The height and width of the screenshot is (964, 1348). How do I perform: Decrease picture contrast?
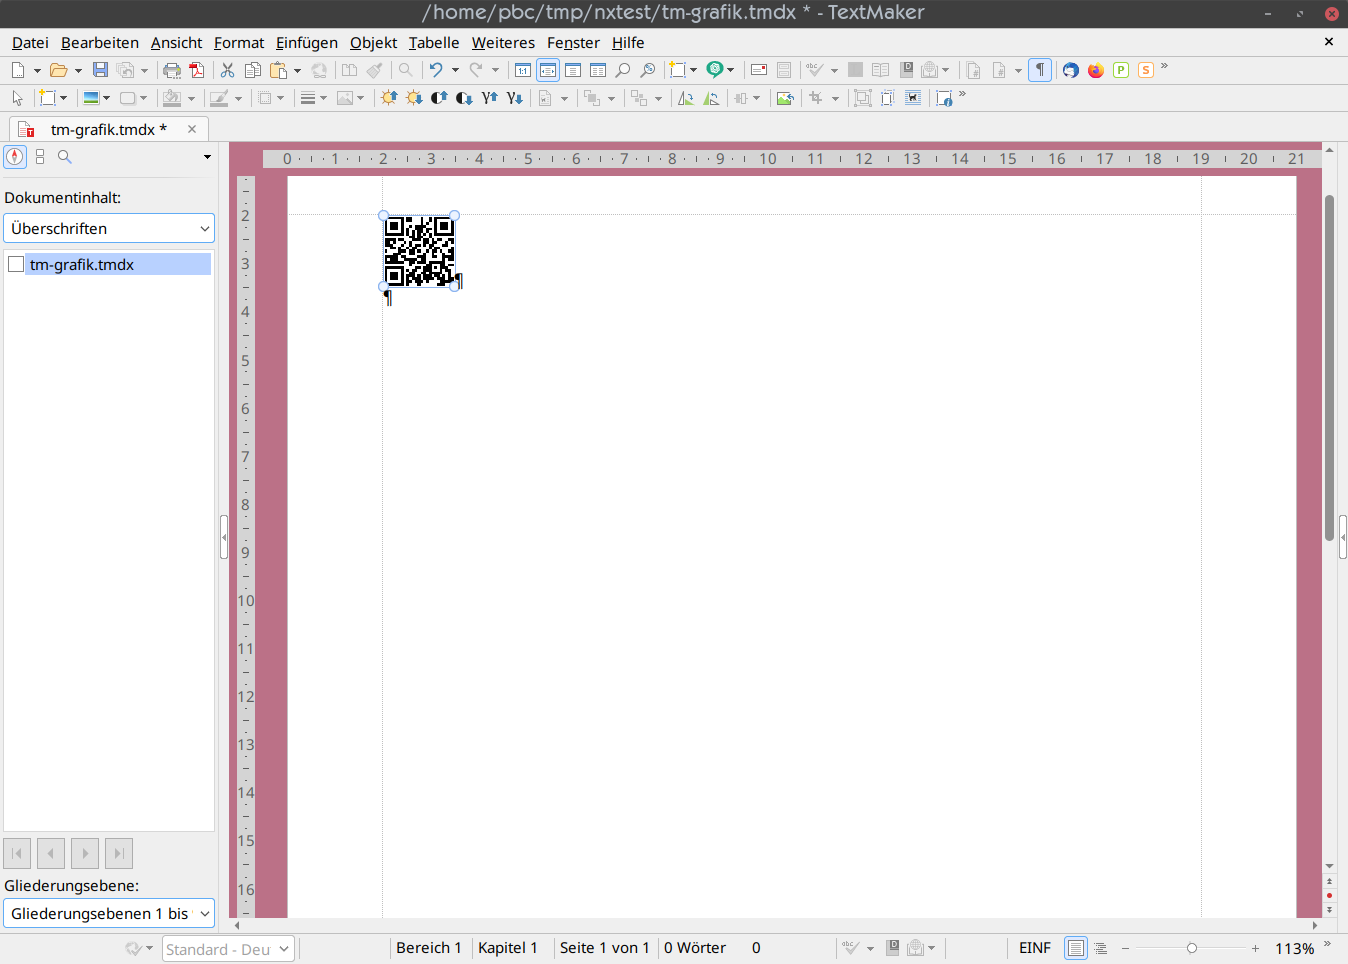464,98
